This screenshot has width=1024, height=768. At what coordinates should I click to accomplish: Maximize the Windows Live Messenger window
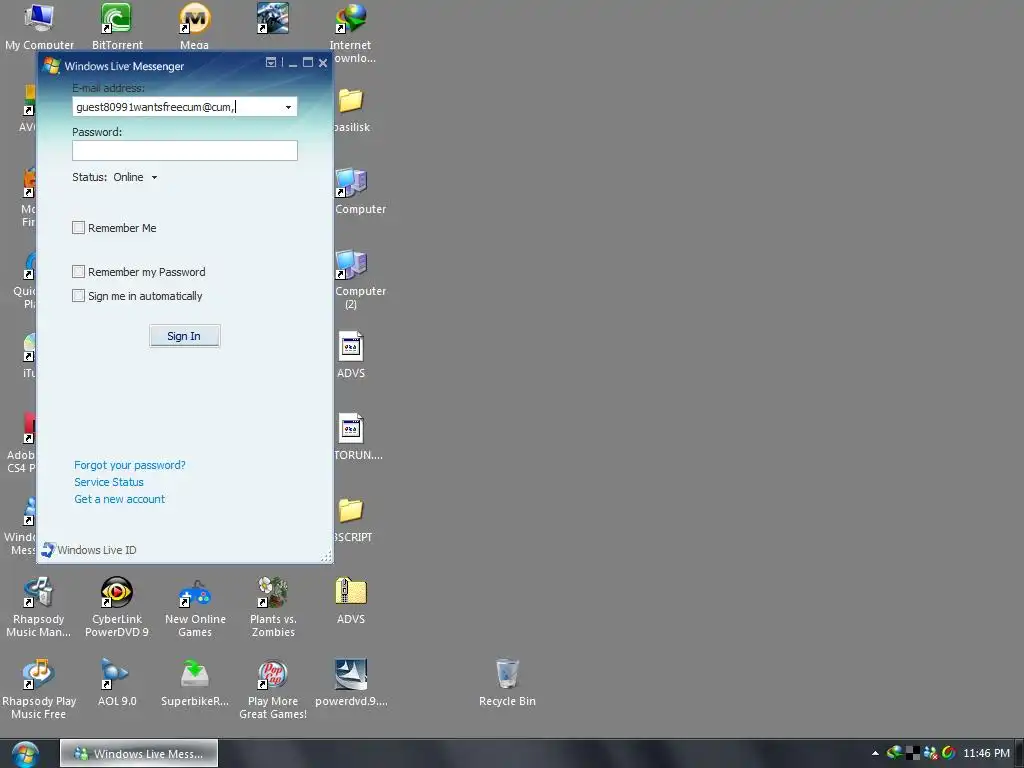click(x=308, y=63)
